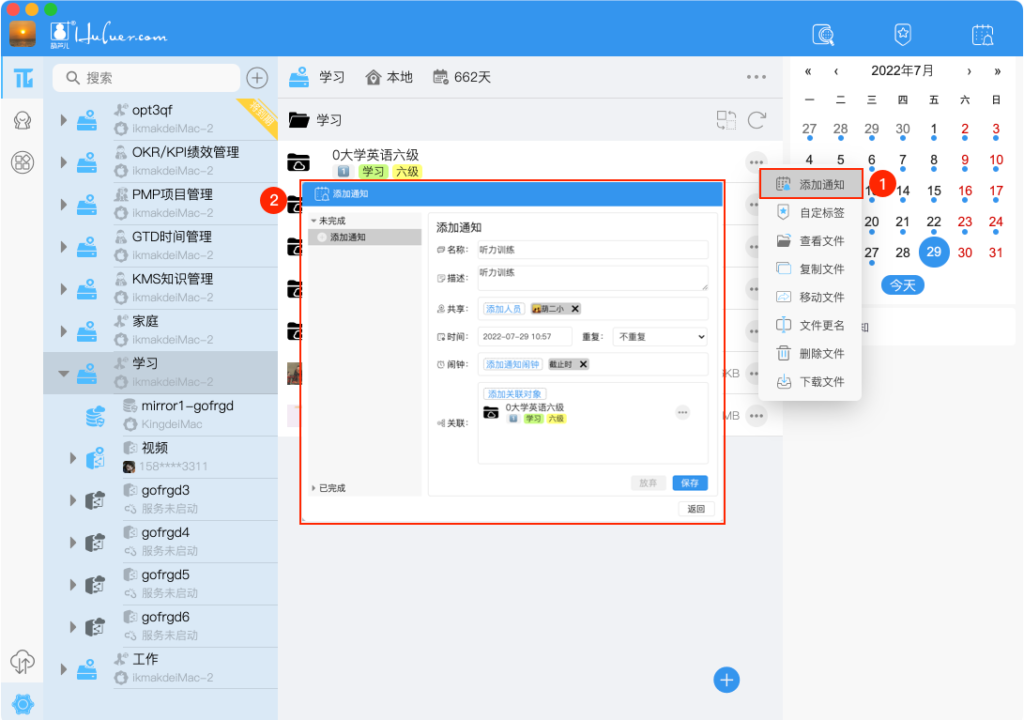This screenshot has width=1024, height=720.
Task: Choose 下载文件 from the context menu
Action: click(x=810, y=382)
